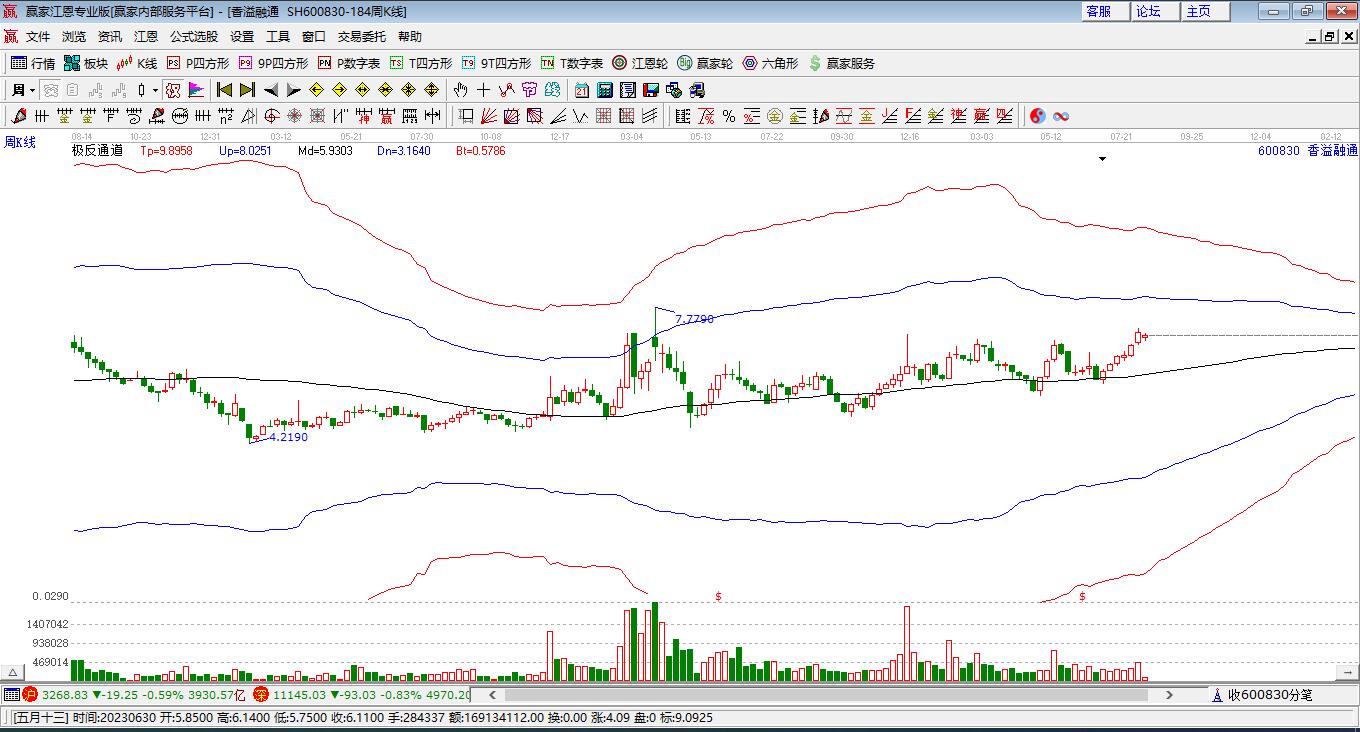Viewport: 1360px width, 732px height.
Task: Open the 帮助 menu
Action: click(x=410, y=37)
